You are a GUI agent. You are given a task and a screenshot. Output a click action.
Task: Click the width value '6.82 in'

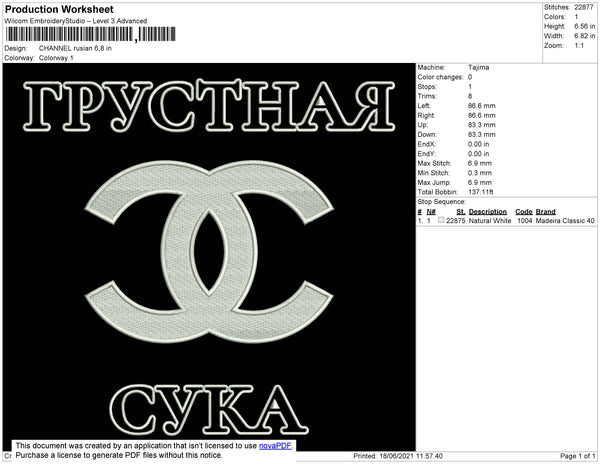pyautogui.click(x=584, y=36)
